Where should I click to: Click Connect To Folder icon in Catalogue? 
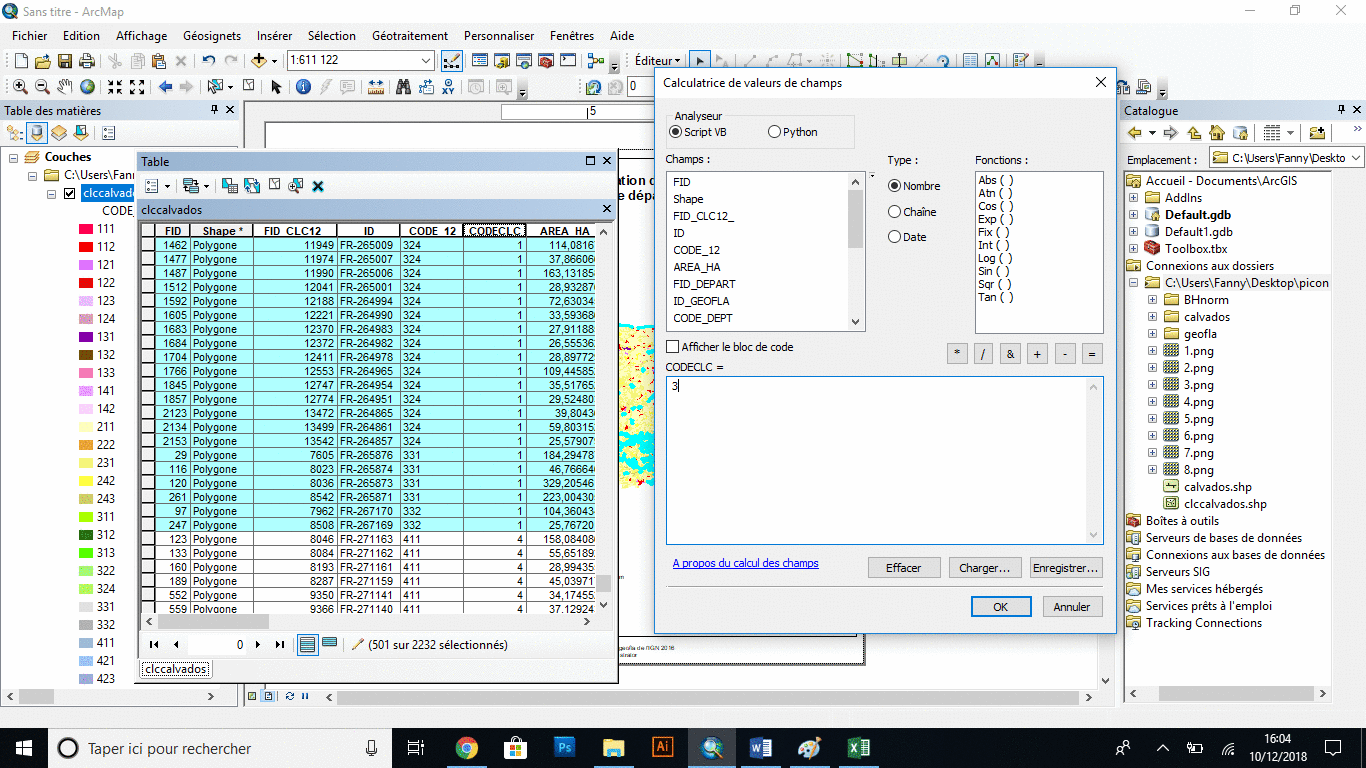pos(1317,133)
